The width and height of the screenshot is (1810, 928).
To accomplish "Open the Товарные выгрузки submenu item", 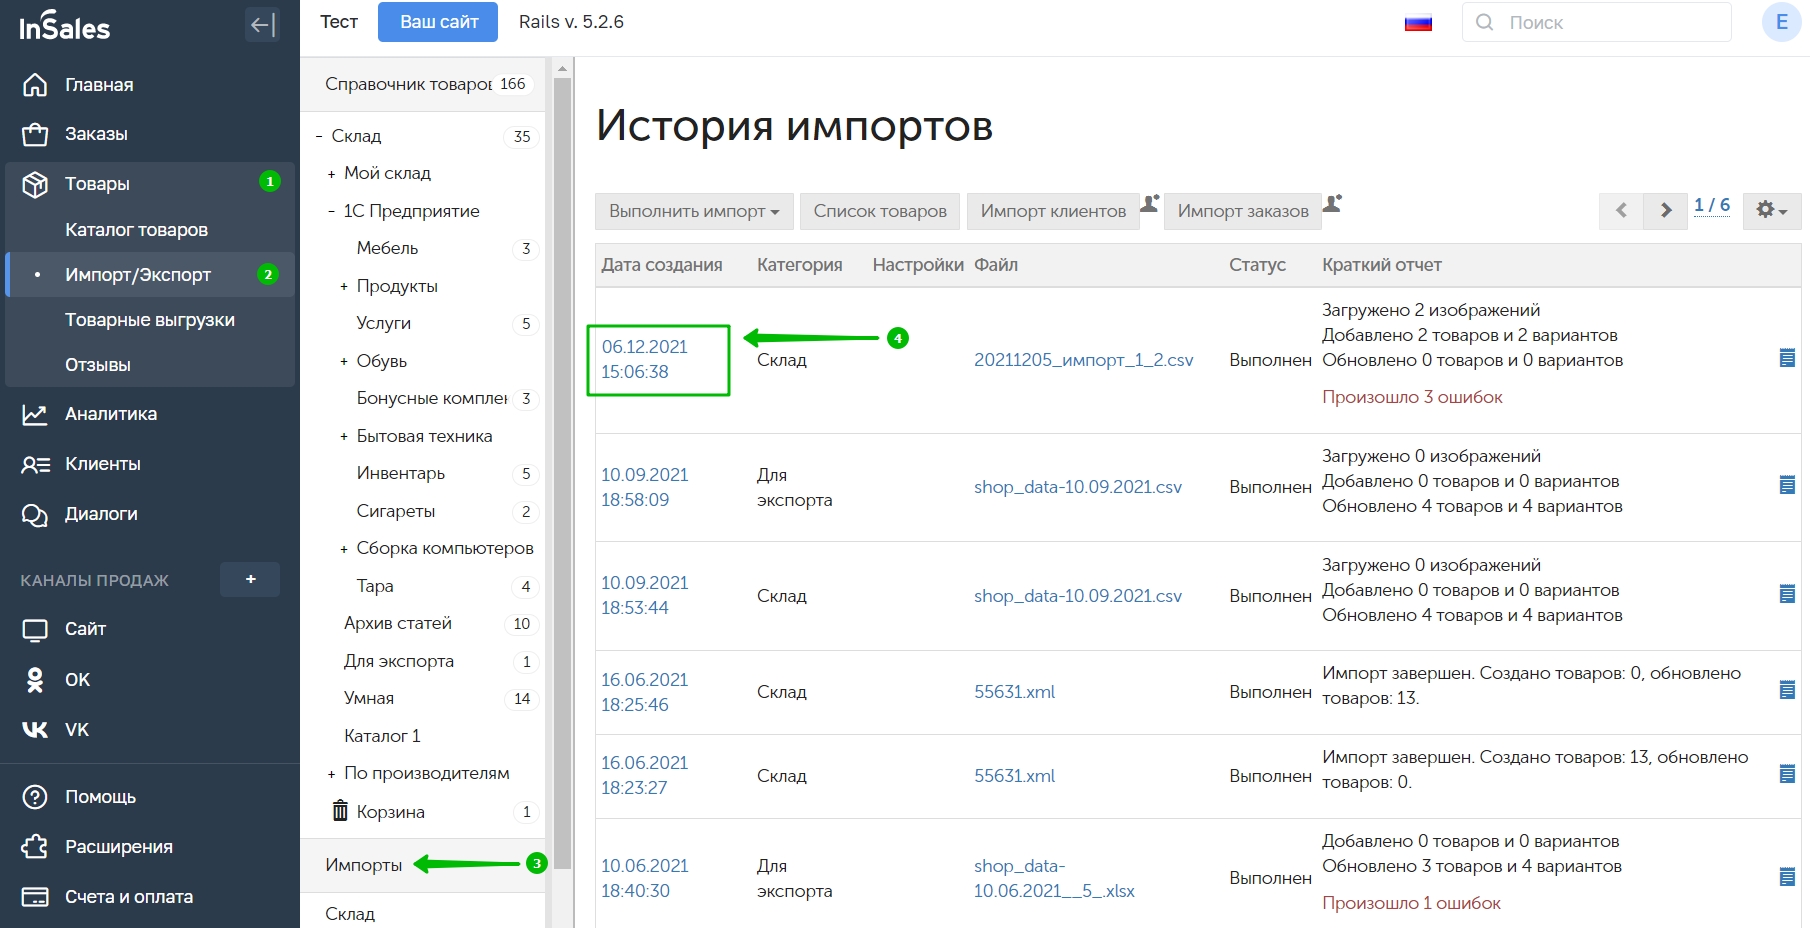I will pos(150,320).
